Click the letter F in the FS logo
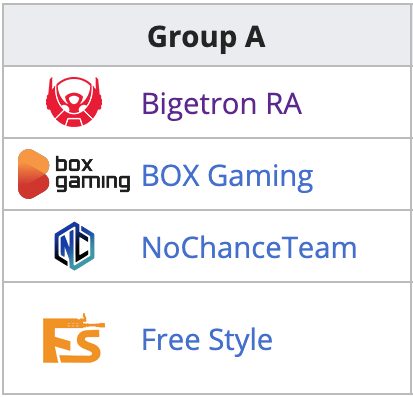 [55, 341]
